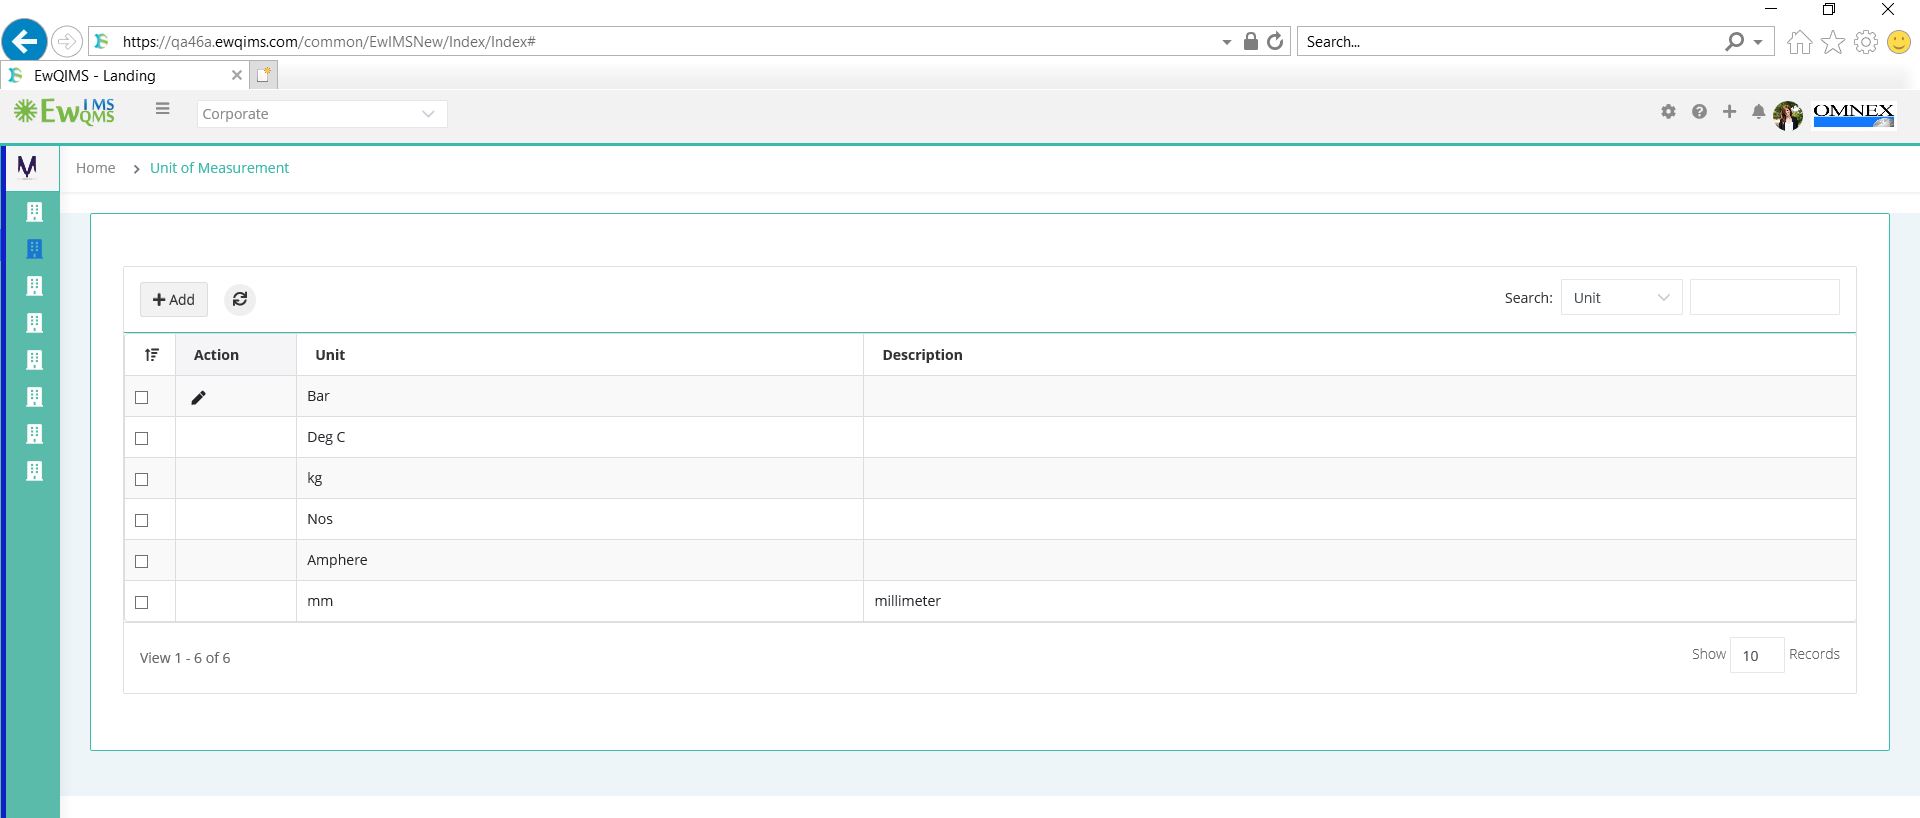
Task: Open the help question mark icon
Action: pos(1699,112)
